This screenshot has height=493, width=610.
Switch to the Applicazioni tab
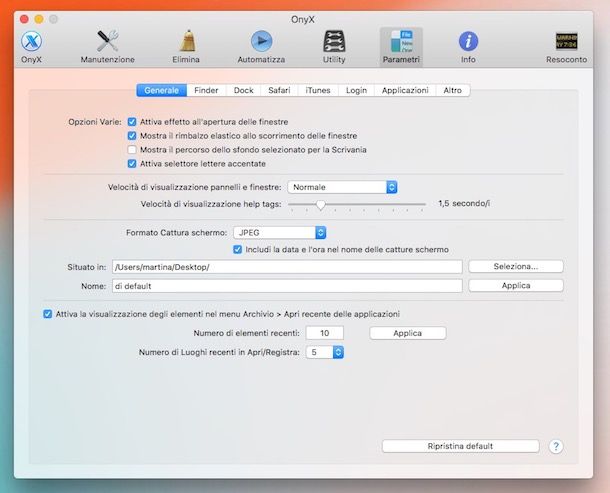405,90
